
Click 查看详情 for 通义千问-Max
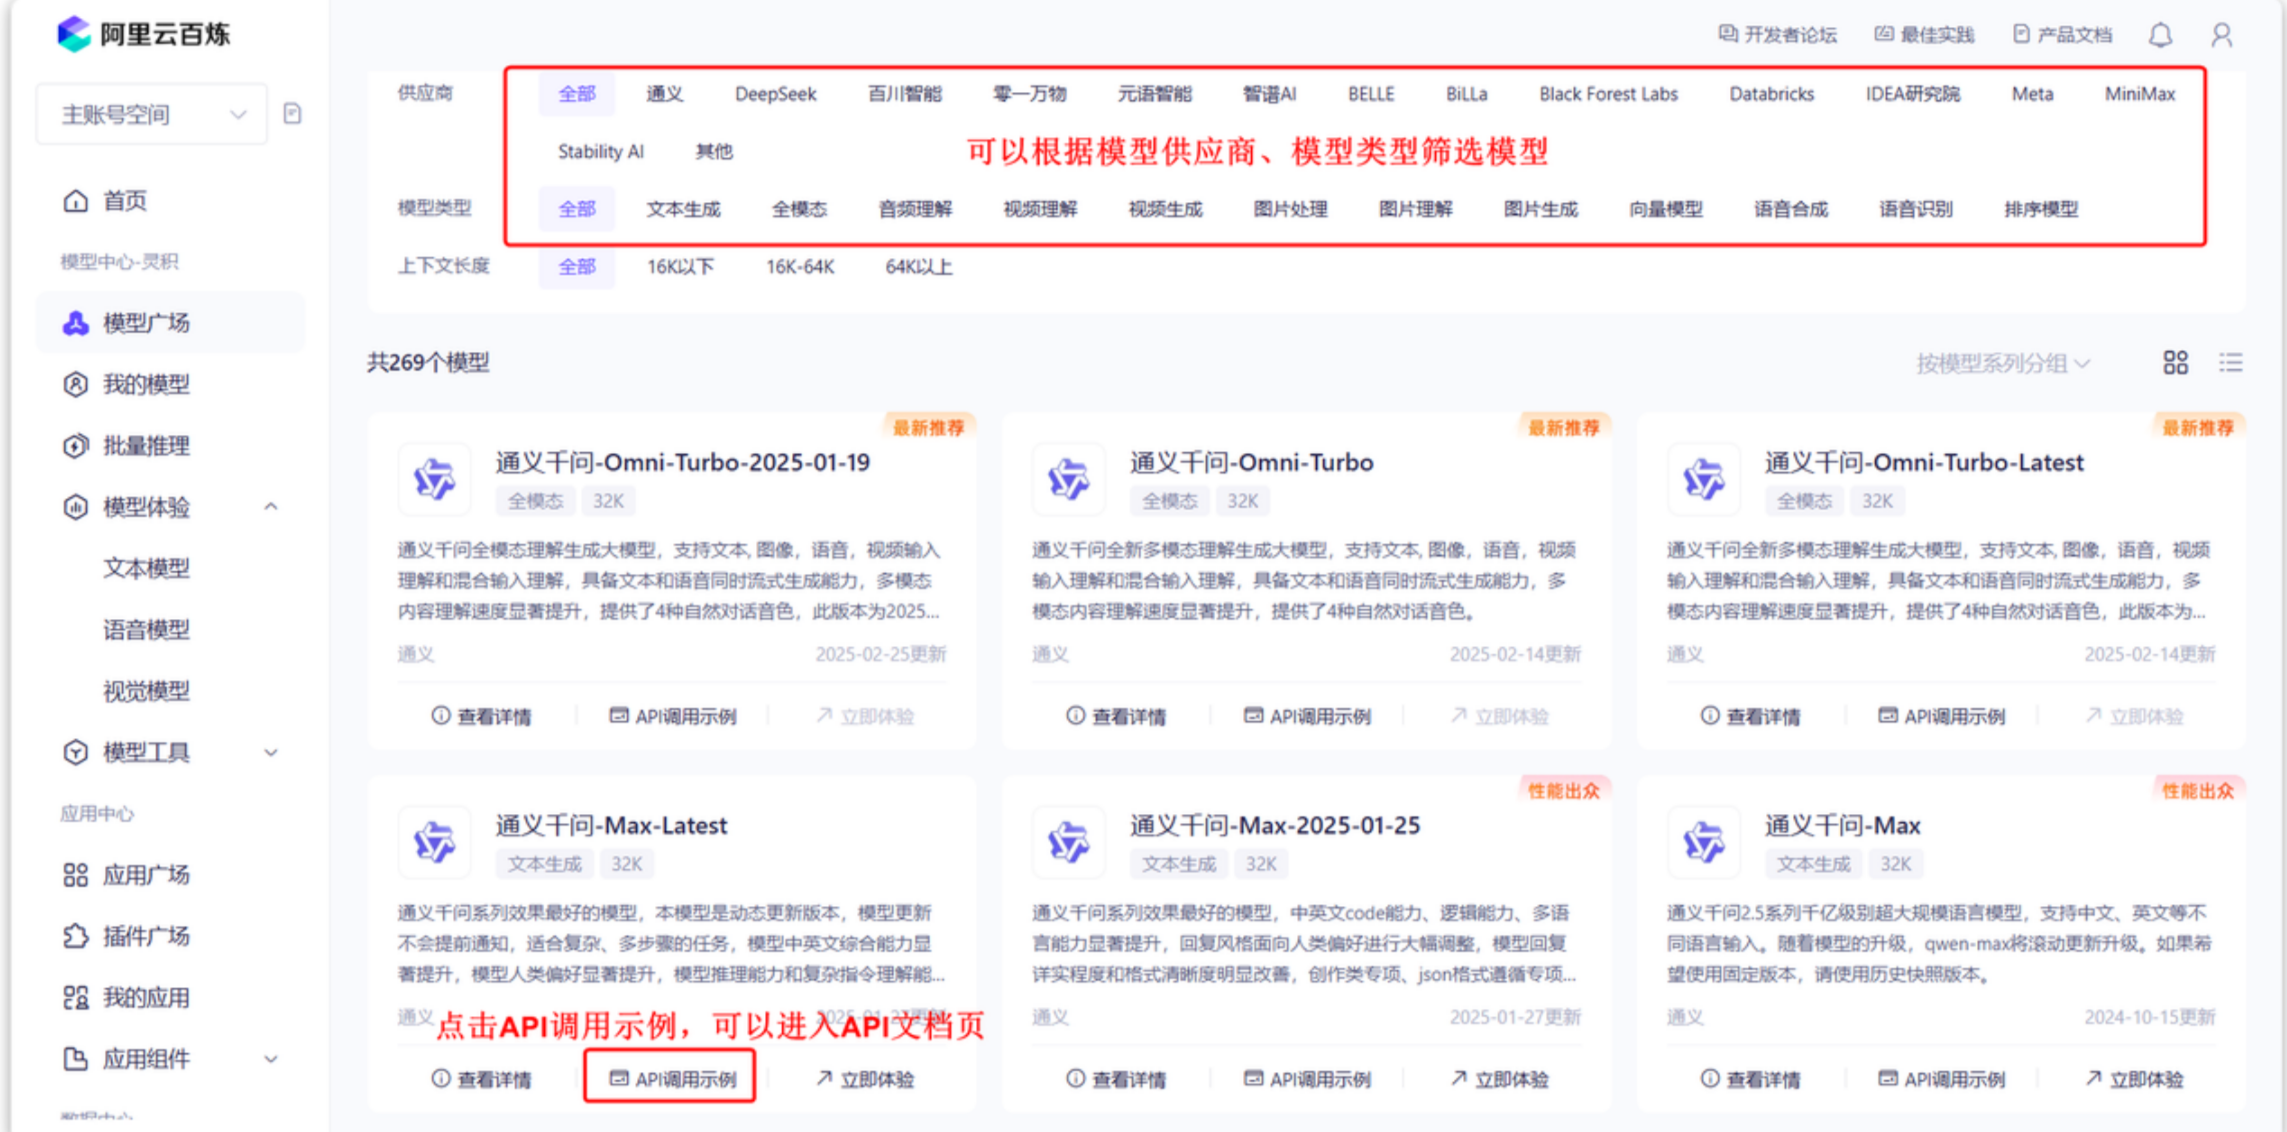pos(1751,1079)
